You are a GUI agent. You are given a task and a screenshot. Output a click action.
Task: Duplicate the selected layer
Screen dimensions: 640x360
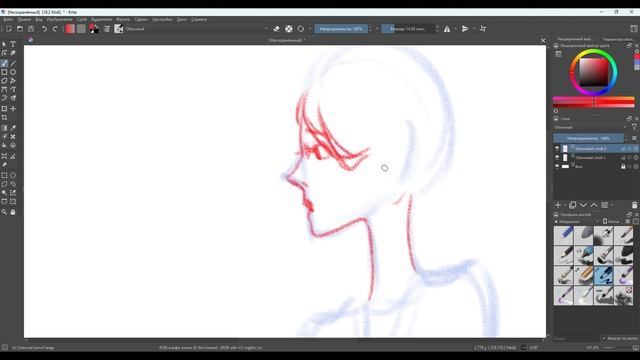573,205
